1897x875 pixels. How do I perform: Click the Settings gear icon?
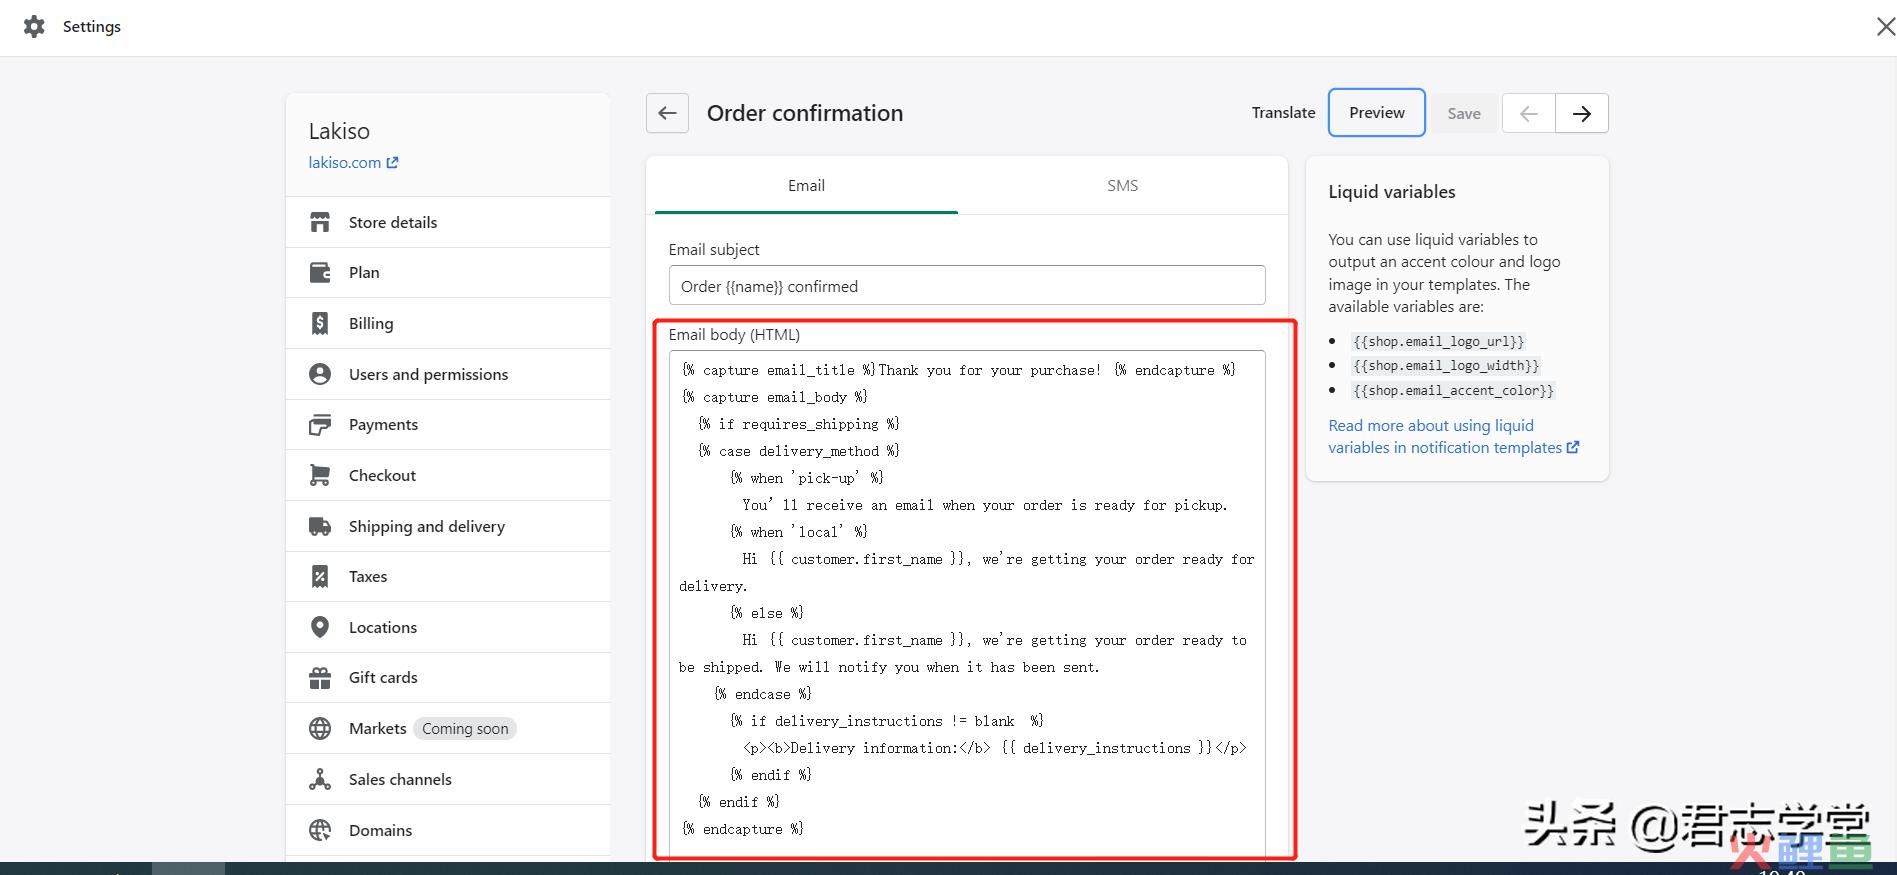(x=34, y=27)
